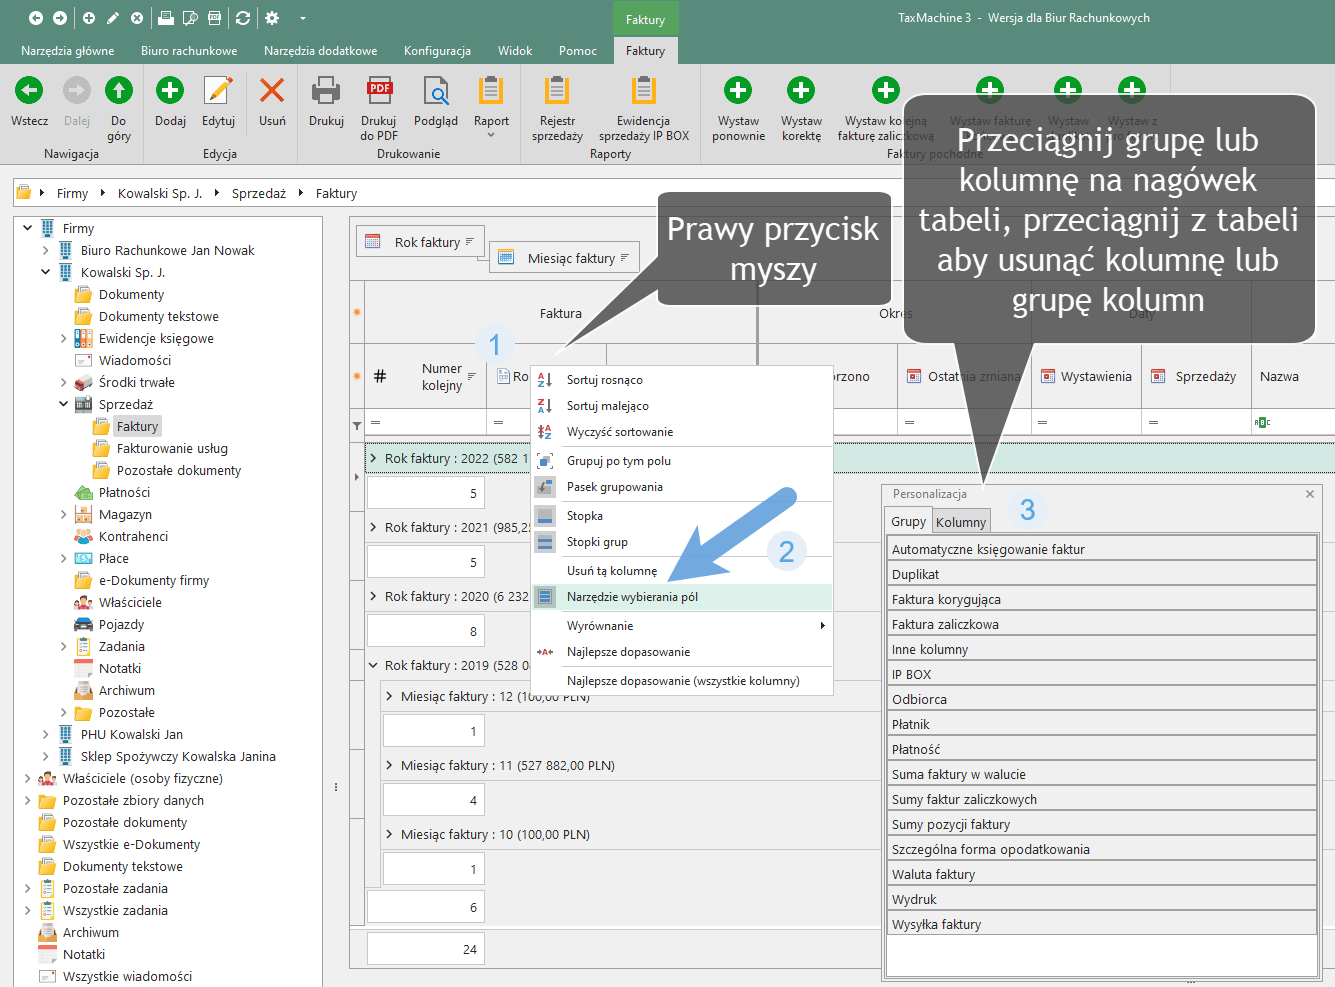Click the red Usuń delete icon
1335x987 pixels.
[272, 91]
